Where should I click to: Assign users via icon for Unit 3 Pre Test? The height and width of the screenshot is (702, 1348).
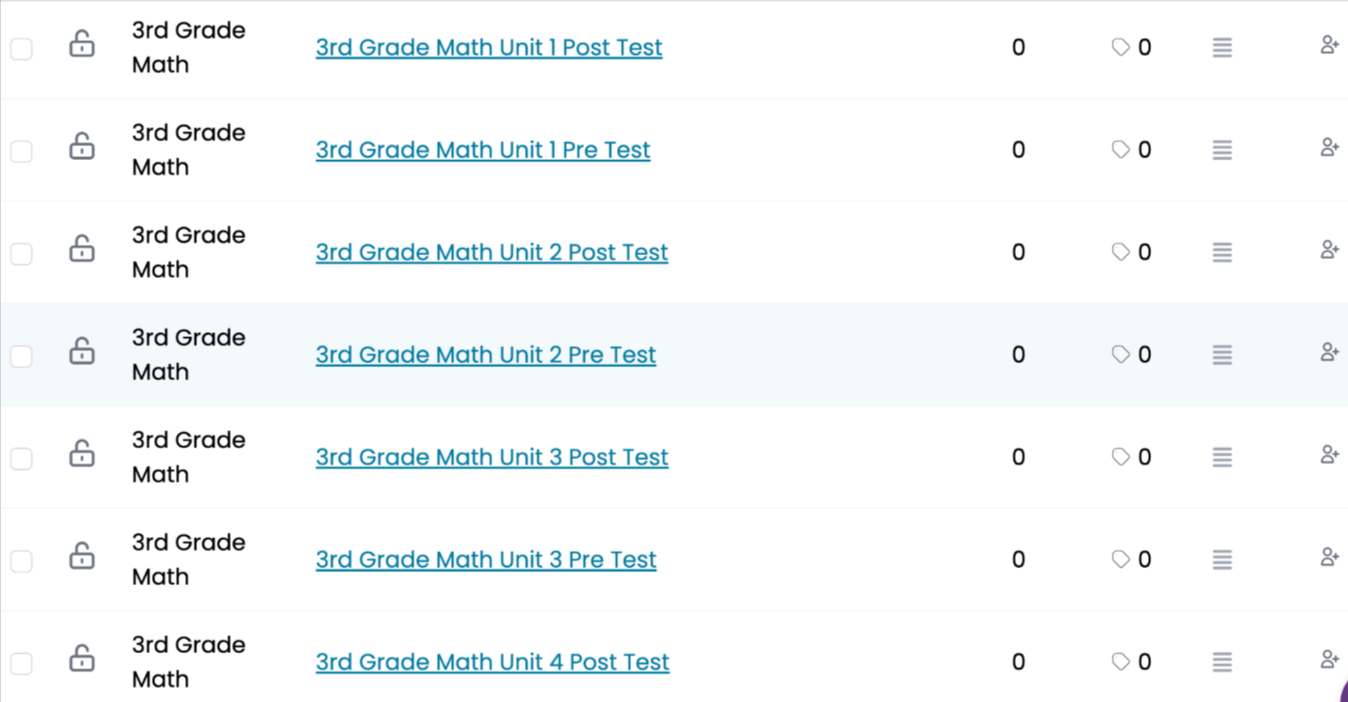[x=1329, y=557]
